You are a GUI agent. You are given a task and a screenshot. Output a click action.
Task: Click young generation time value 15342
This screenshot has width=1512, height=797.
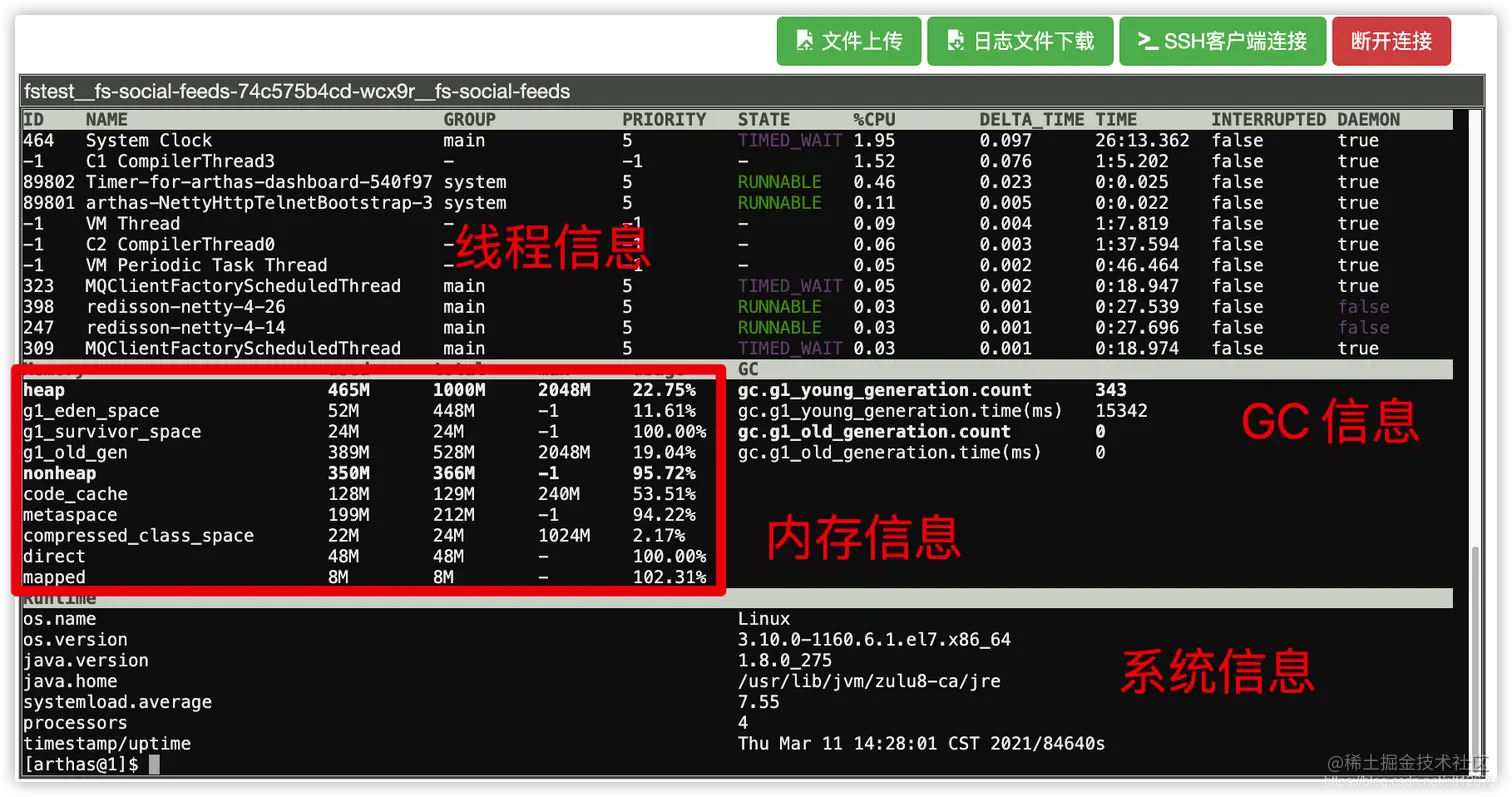click(x=1121, y=411)
